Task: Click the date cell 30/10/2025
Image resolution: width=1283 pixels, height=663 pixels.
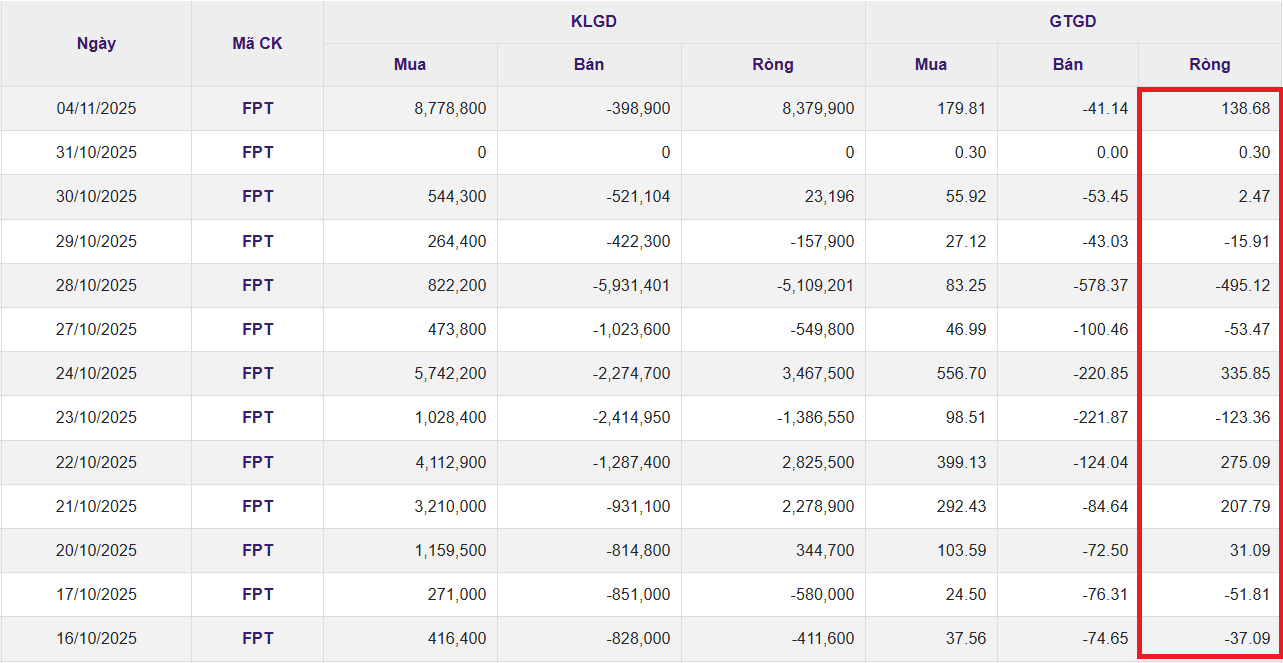Action: click(x=96, y=197)
